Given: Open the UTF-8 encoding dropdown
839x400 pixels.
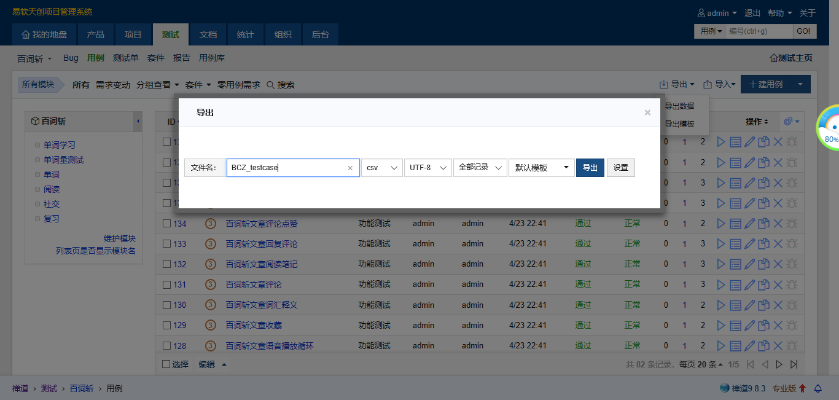Looking at the screenshot, I should [427, 168].
